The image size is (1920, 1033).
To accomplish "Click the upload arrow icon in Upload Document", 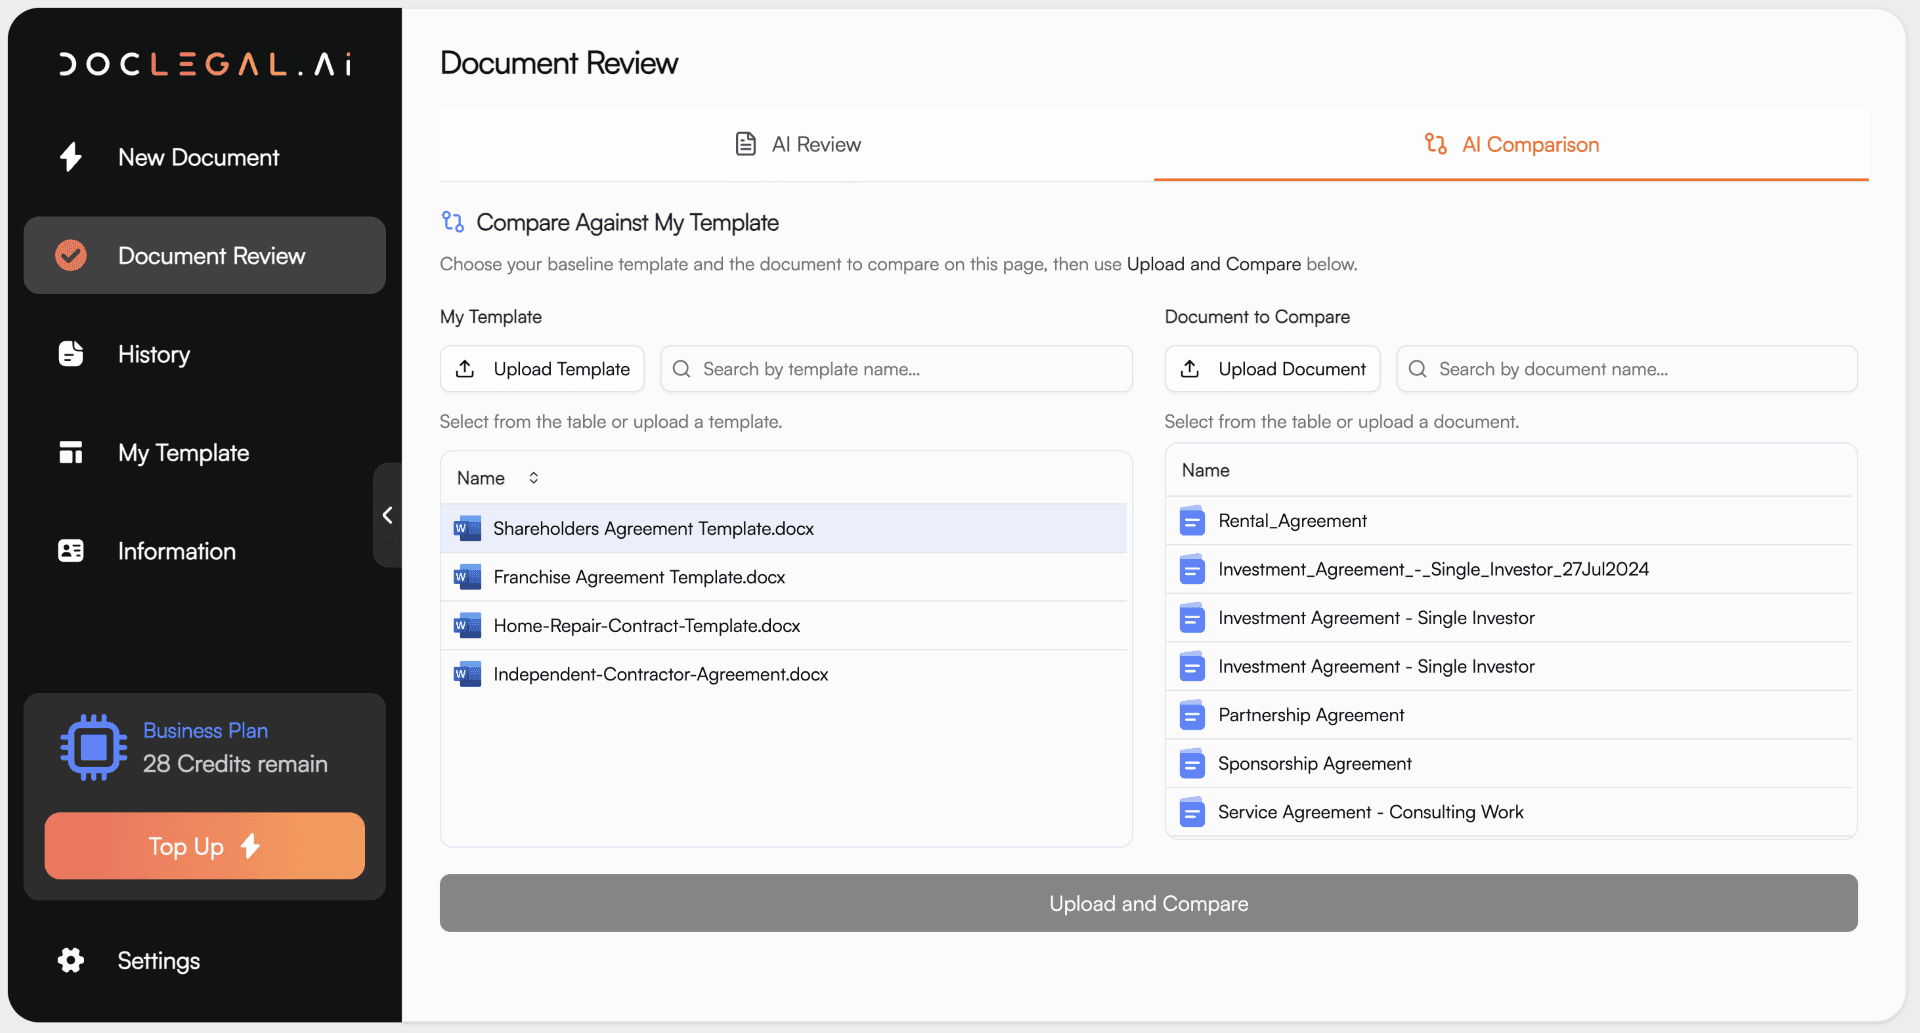I will tap(1190, 369).
